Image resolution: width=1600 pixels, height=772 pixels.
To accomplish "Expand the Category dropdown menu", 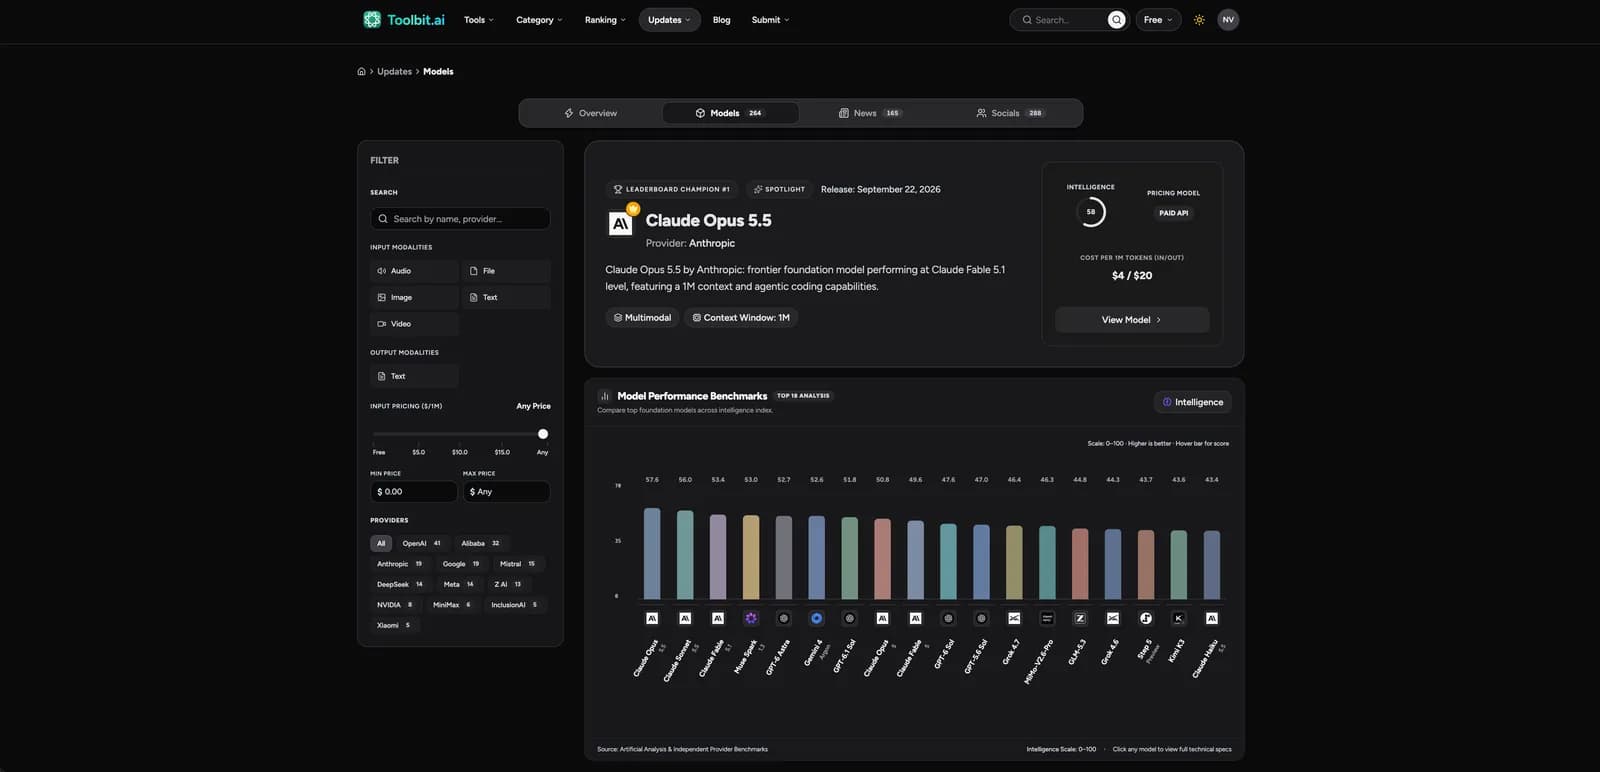I will 539,20.
